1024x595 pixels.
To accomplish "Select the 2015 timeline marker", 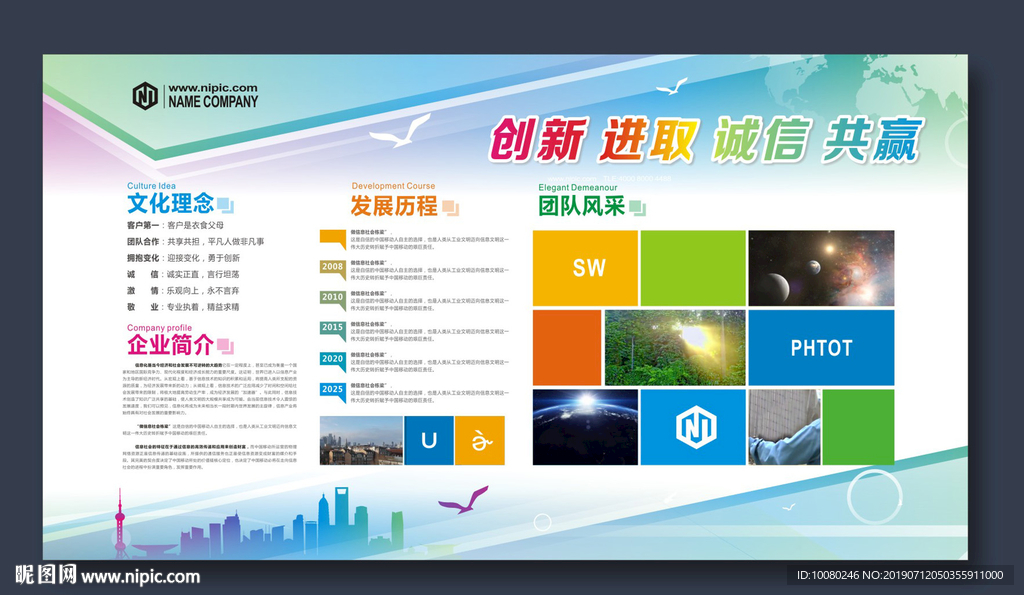I will [x=332, y=331].
